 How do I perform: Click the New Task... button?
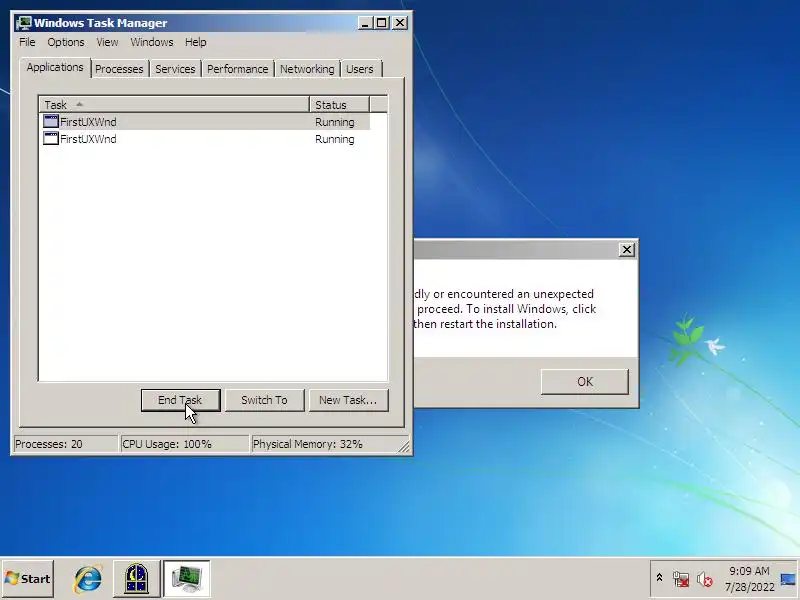(348, 400)
